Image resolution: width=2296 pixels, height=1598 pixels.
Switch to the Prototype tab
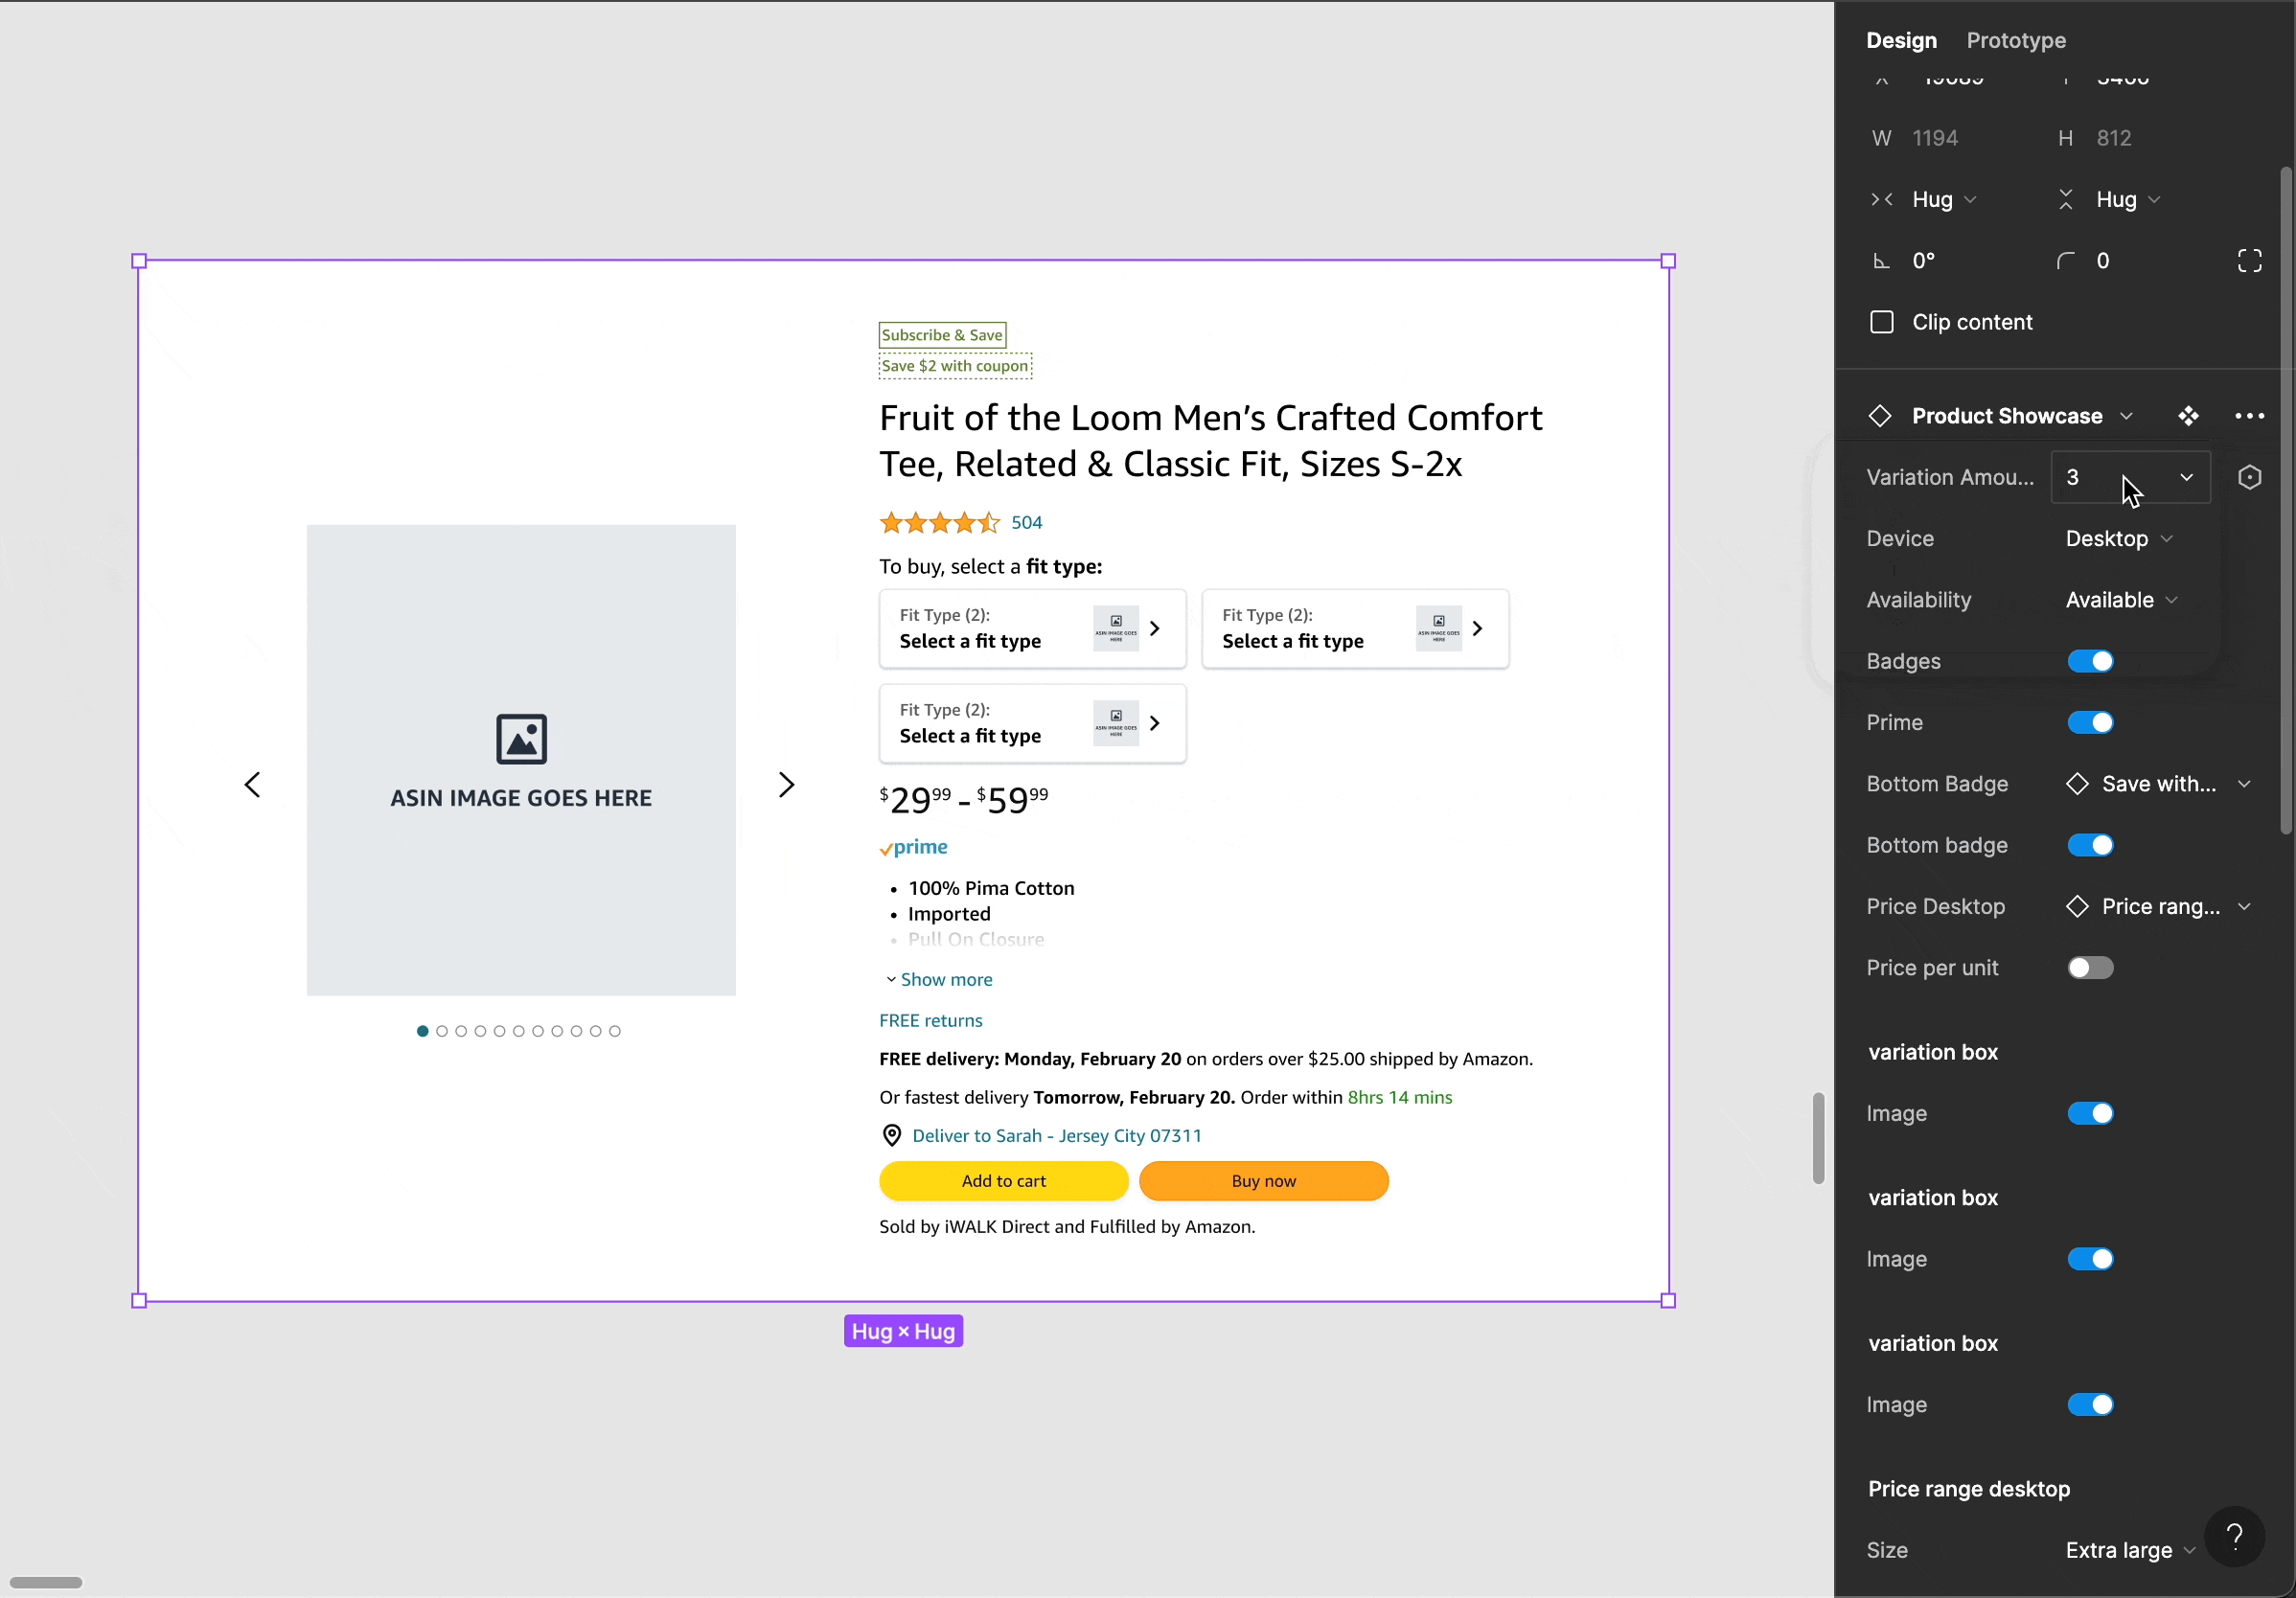click(2015, 41)
